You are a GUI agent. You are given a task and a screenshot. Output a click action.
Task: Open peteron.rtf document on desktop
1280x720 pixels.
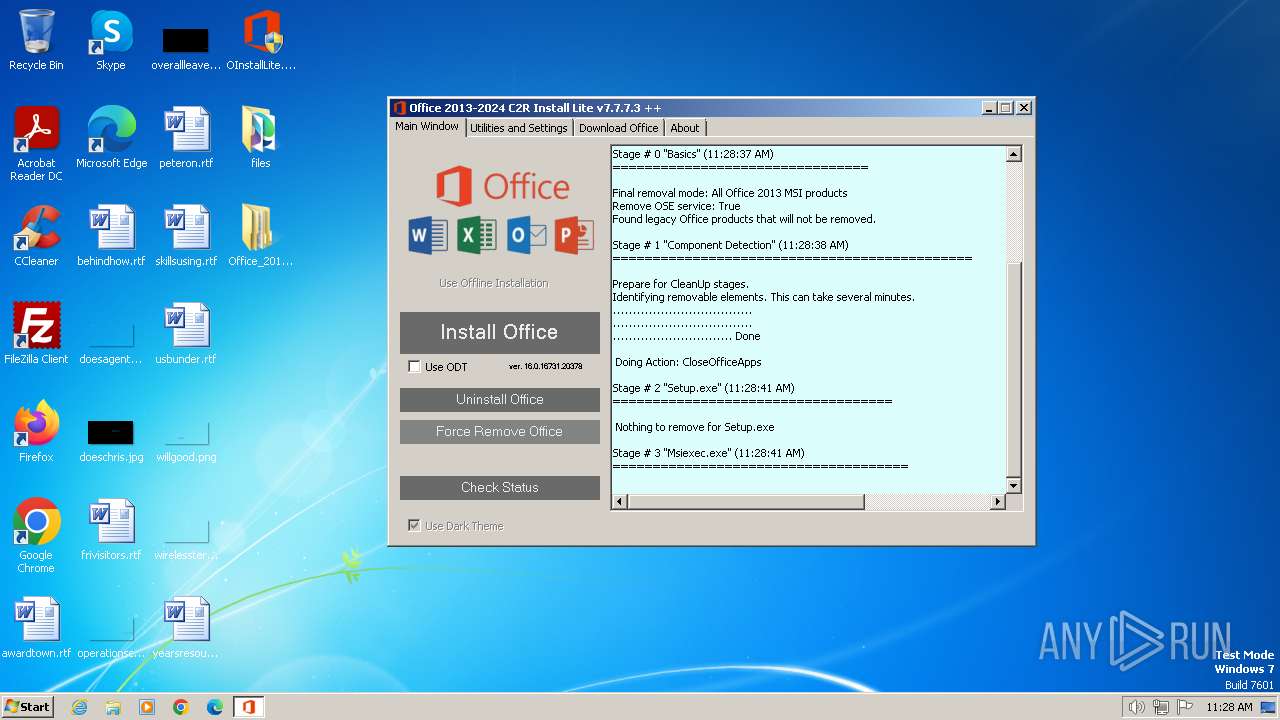click(186, 137)
